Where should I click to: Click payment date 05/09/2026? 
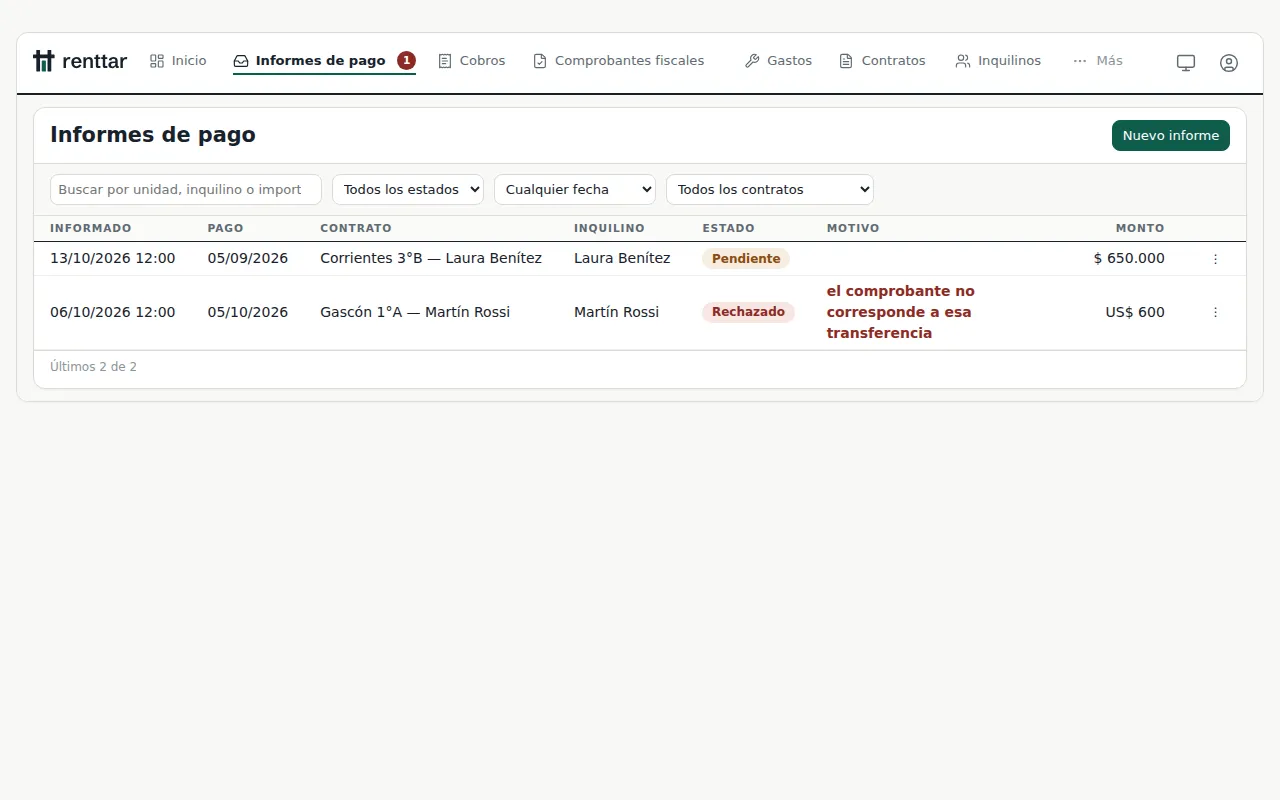click(248, 259)
